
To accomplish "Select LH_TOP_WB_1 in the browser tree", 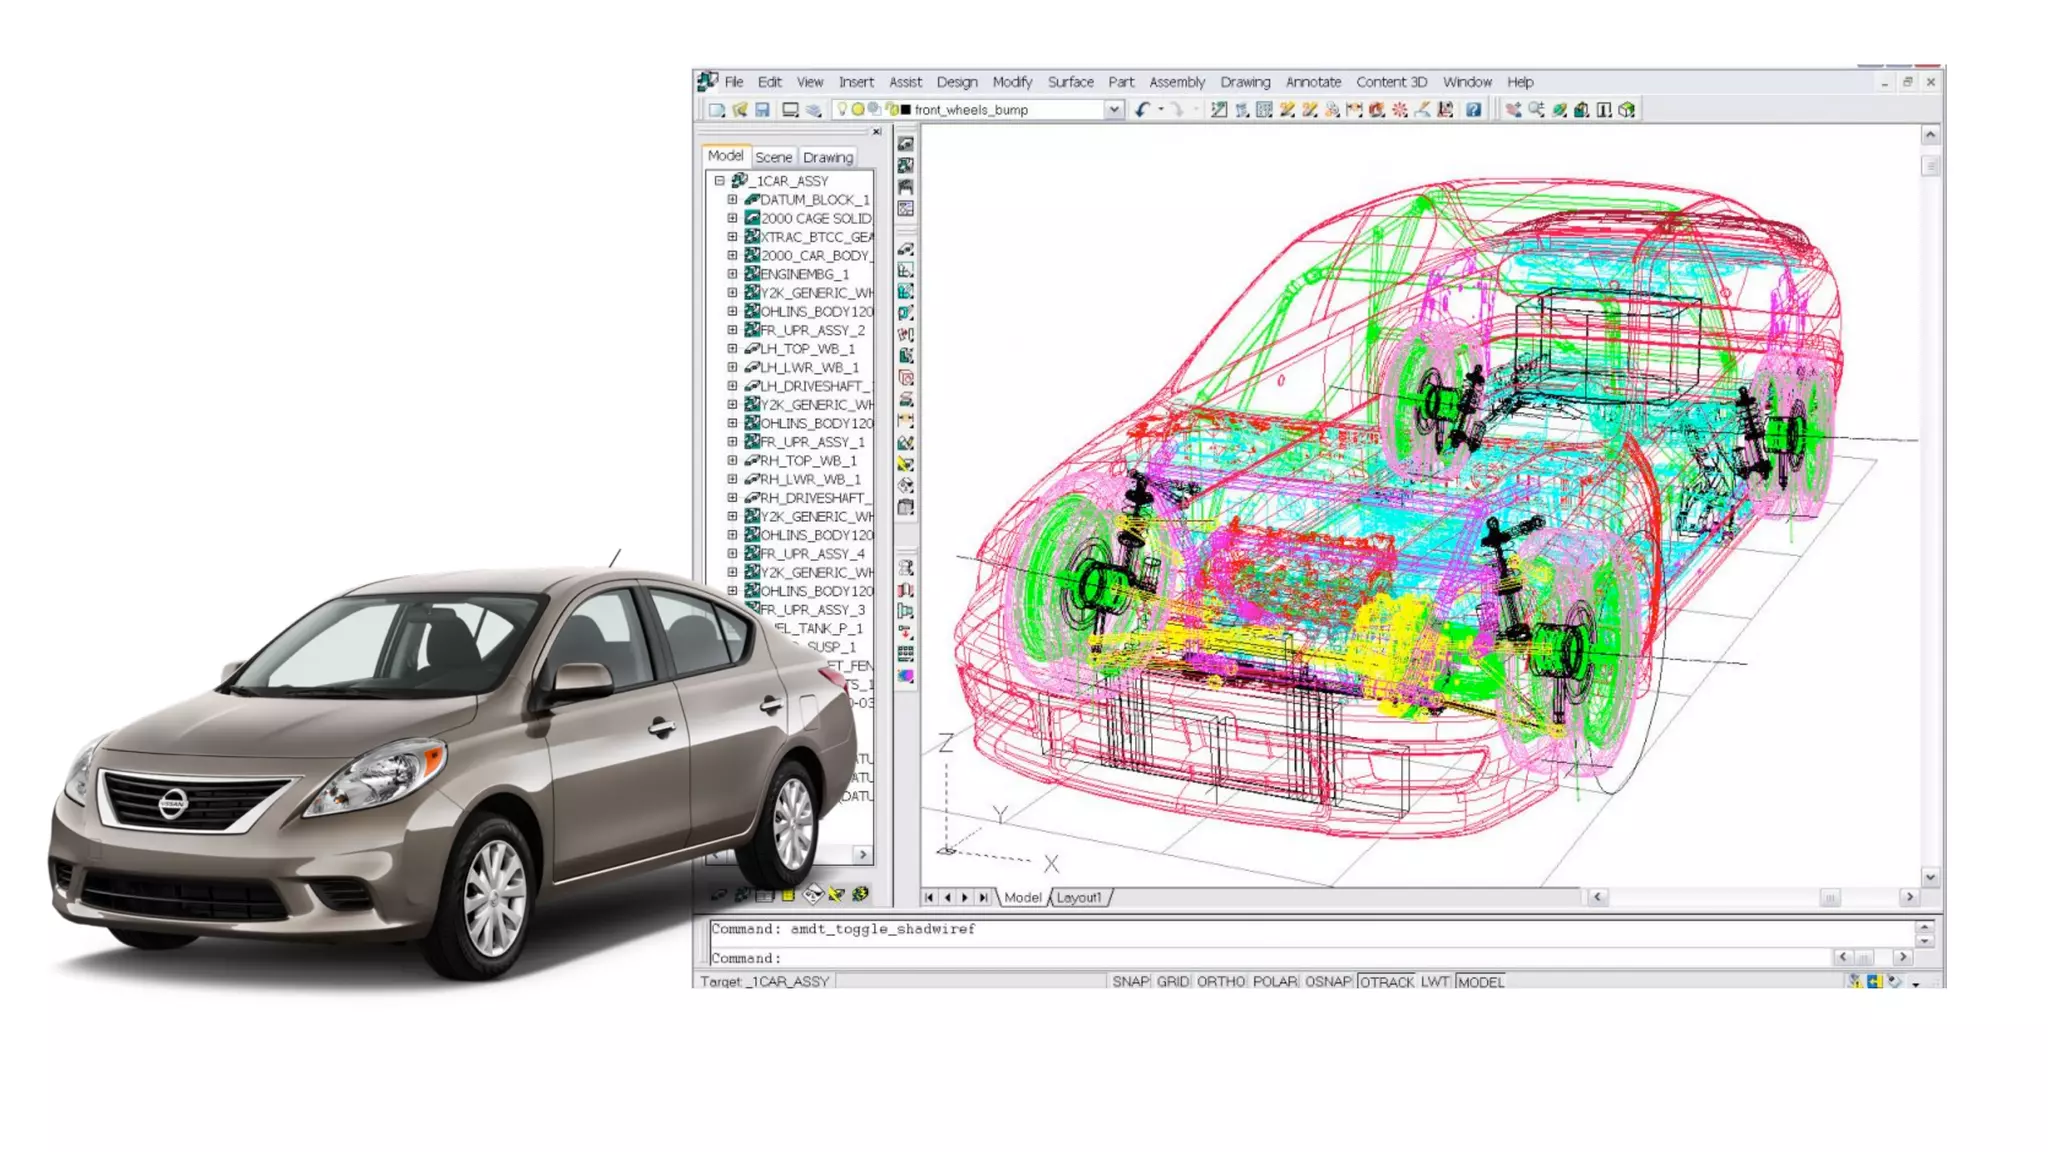I will click(x=806, y=349).
